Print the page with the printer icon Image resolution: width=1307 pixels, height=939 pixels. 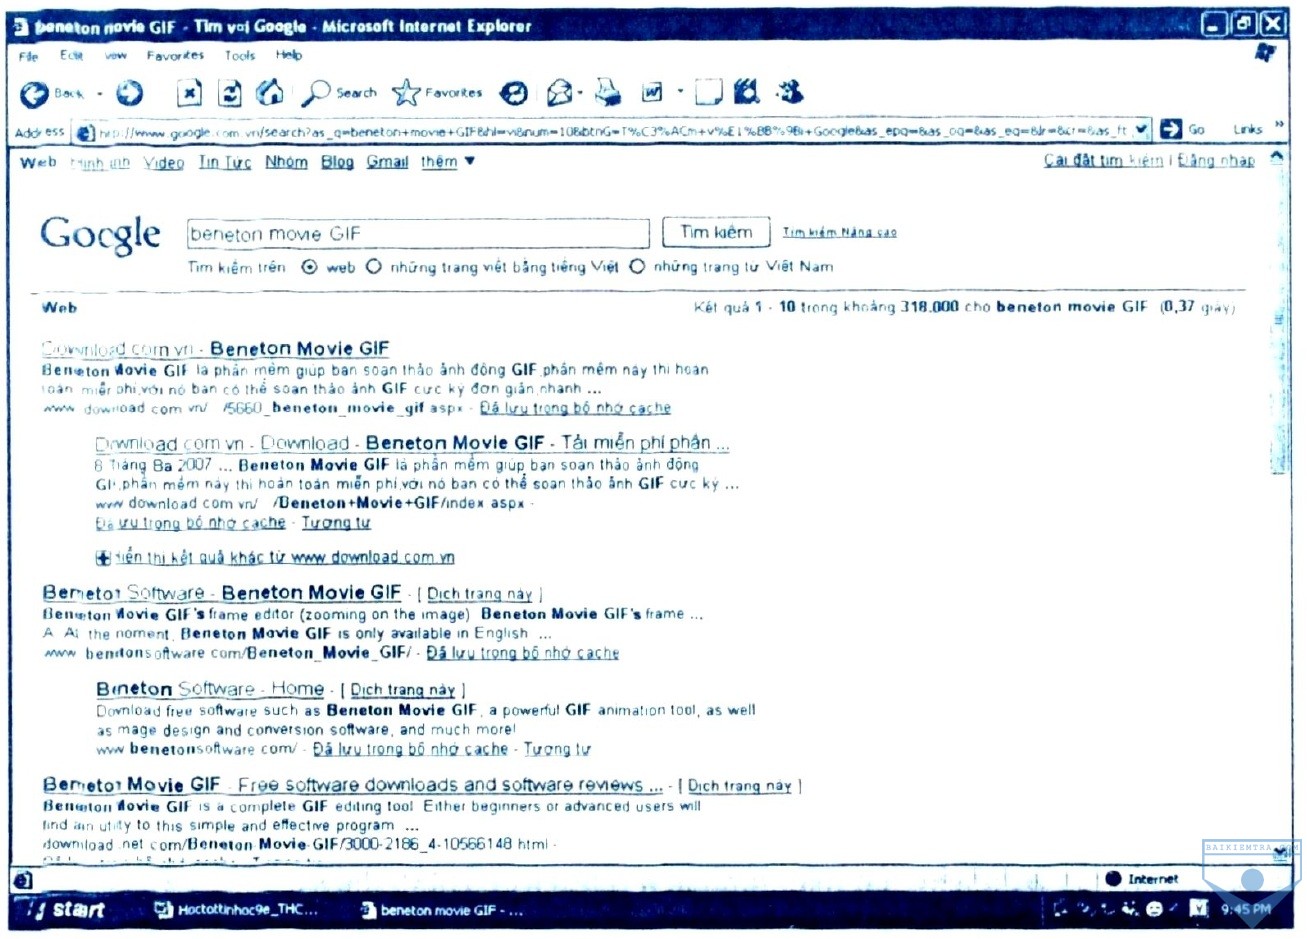[x=608, y=93]
